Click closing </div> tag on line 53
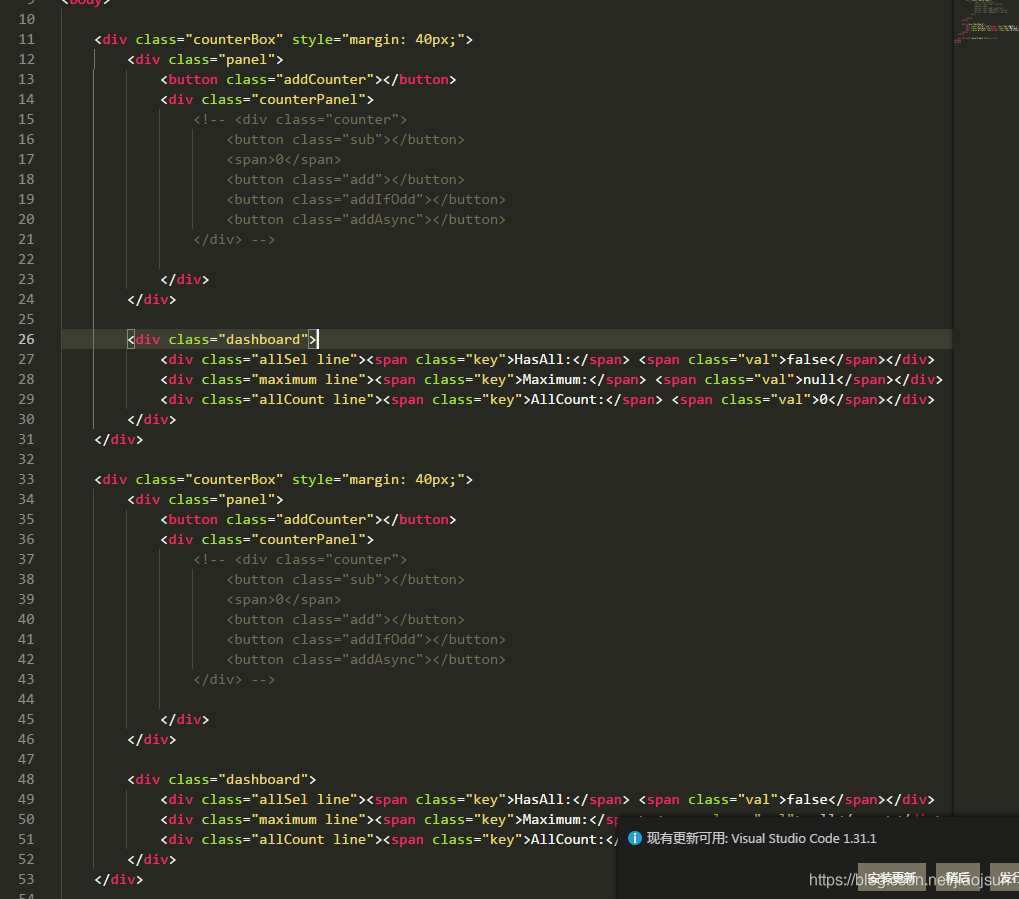 [119, 879]
